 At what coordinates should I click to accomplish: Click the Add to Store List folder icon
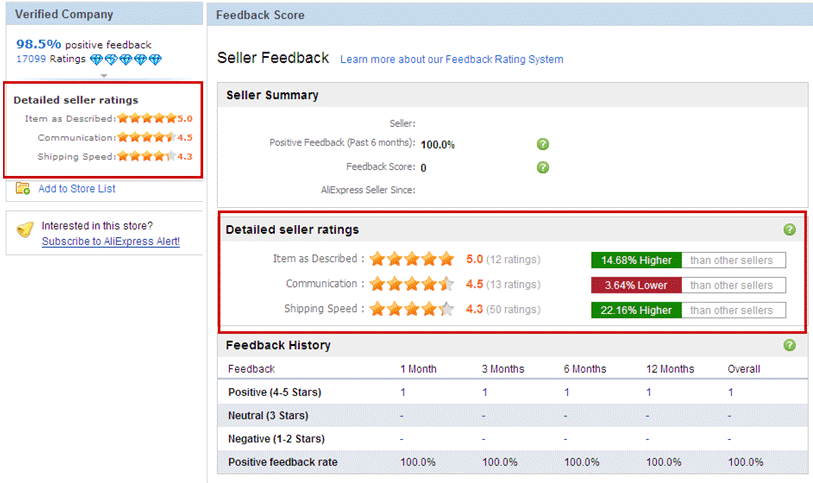click(x=22, y=188)
